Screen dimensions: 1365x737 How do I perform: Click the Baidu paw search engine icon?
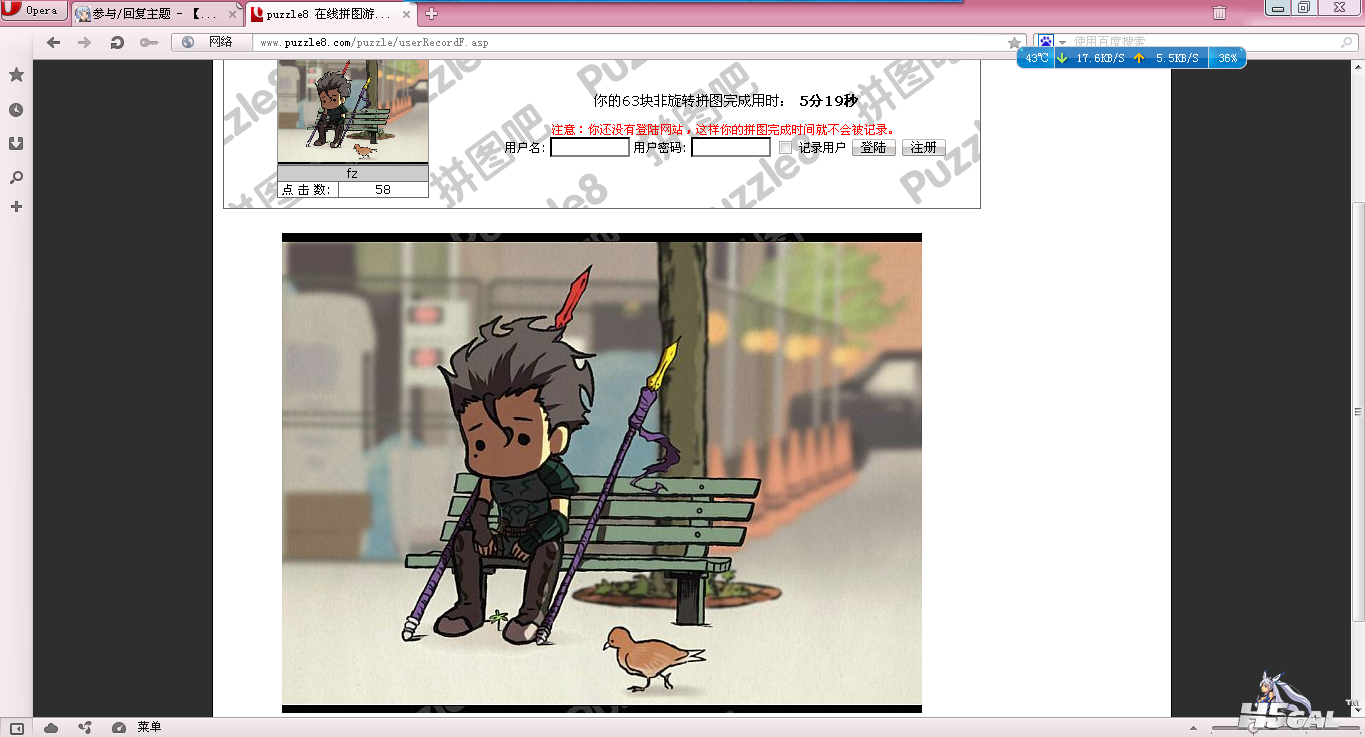click(1045, 42)
